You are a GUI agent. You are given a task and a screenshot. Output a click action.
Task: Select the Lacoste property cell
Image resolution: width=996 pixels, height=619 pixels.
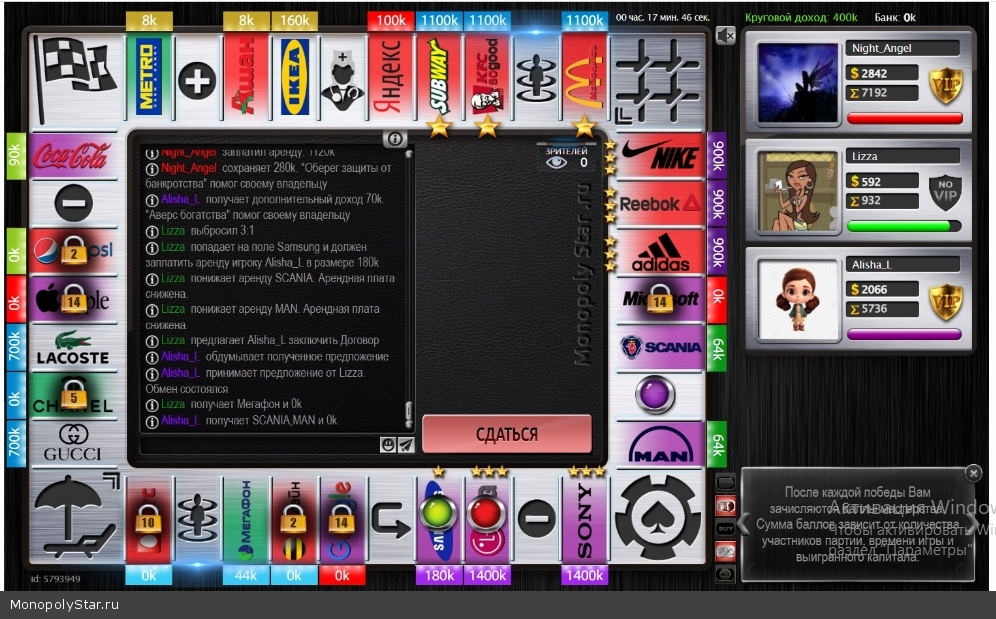click(x=73, y=347)
